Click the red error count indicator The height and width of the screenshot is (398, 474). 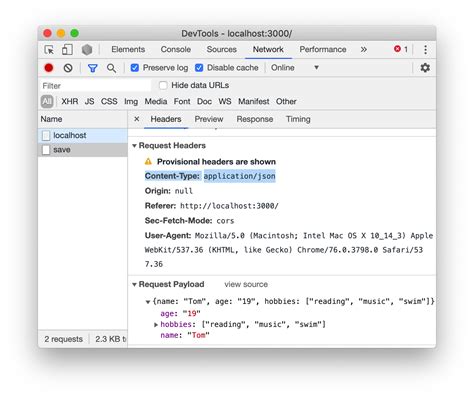coord(401,49)
